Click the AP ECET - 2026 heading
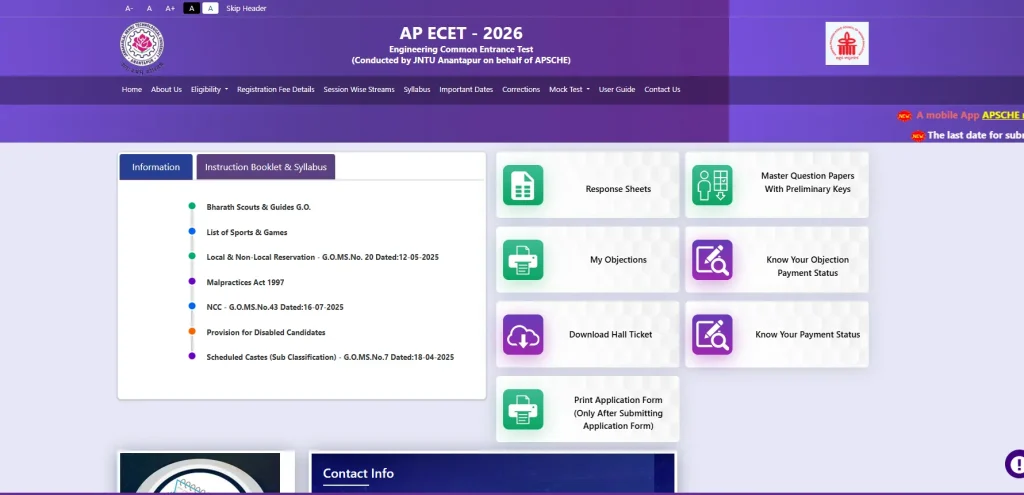Image resolution: width=1024 pixels, height=495 pixels. point(461,33)
